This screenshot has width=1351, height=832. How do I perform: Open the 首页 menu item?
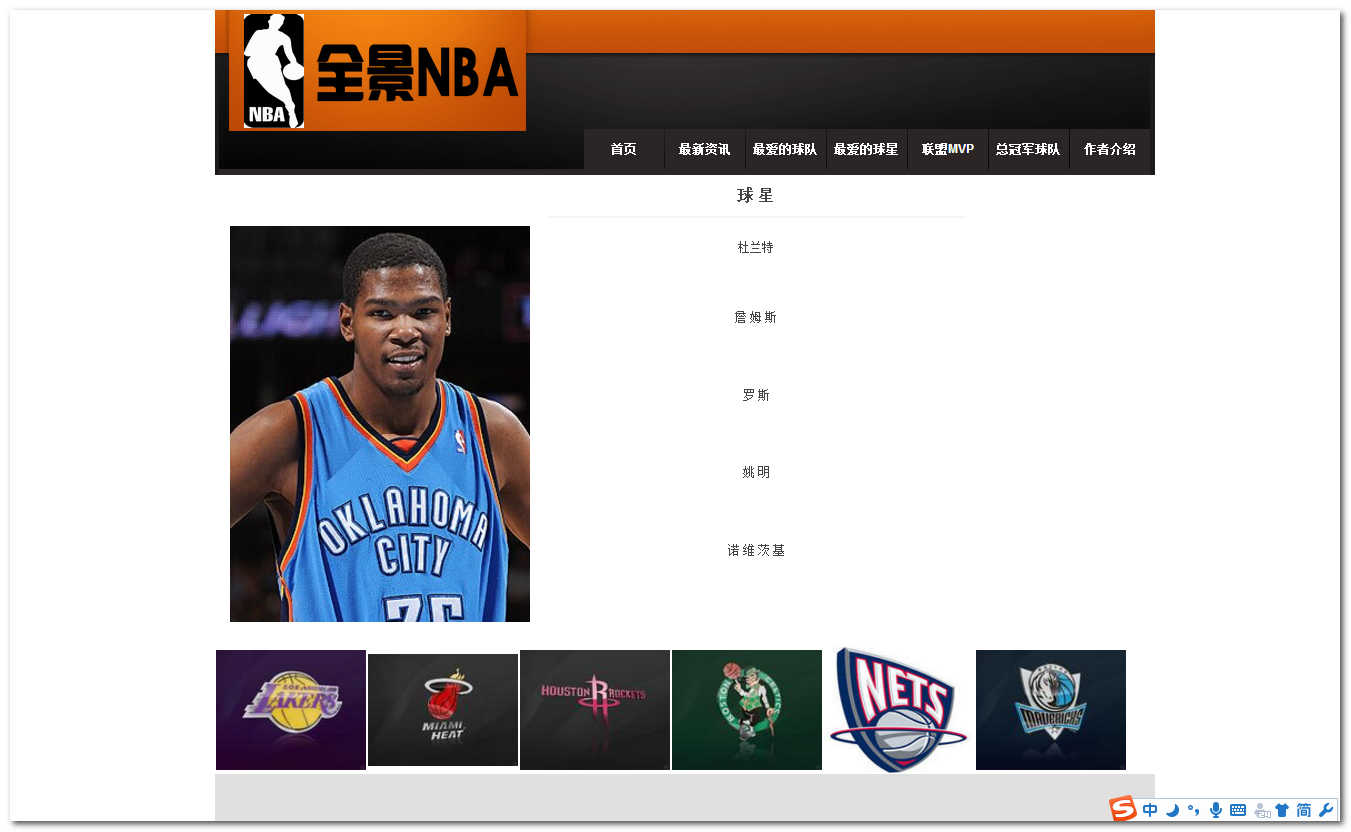pos(624,149)
